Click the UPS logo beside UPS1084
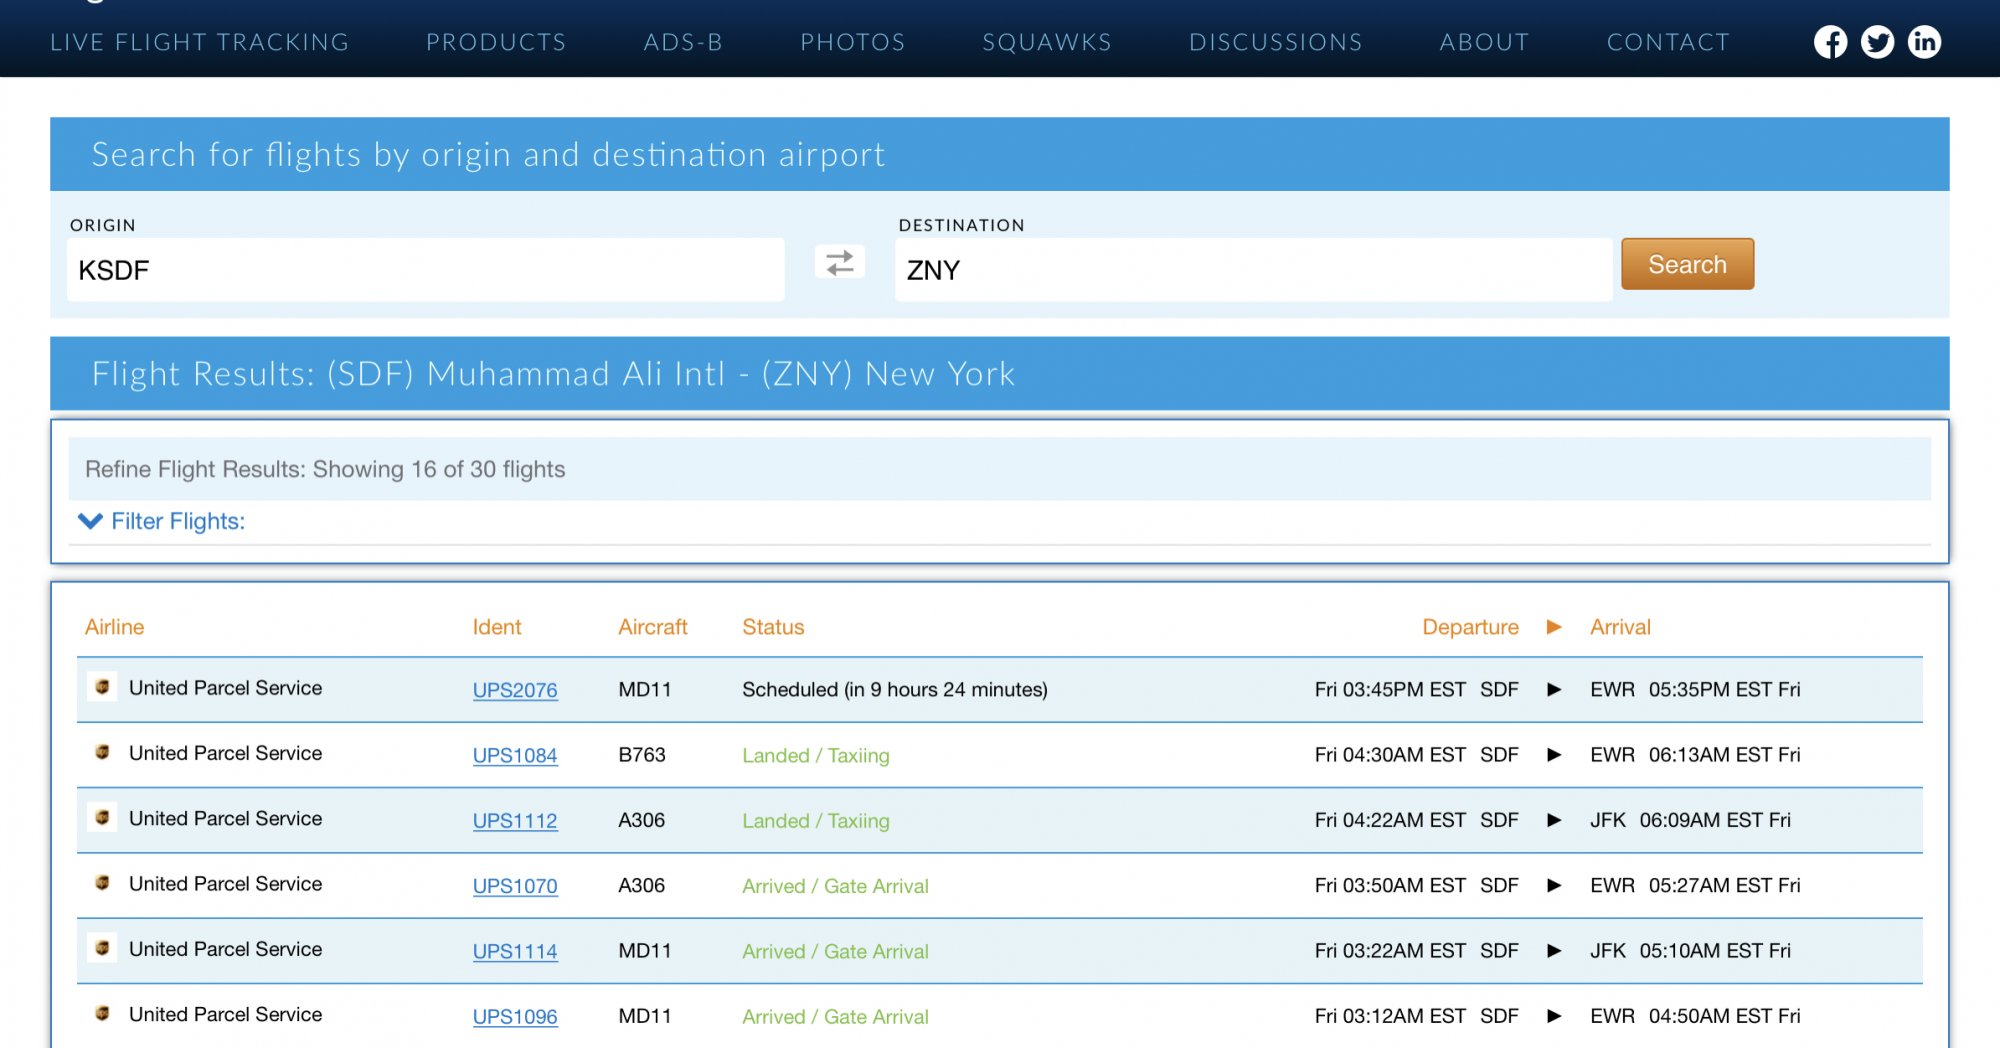2000x1048 pixels. click(102, 752)
